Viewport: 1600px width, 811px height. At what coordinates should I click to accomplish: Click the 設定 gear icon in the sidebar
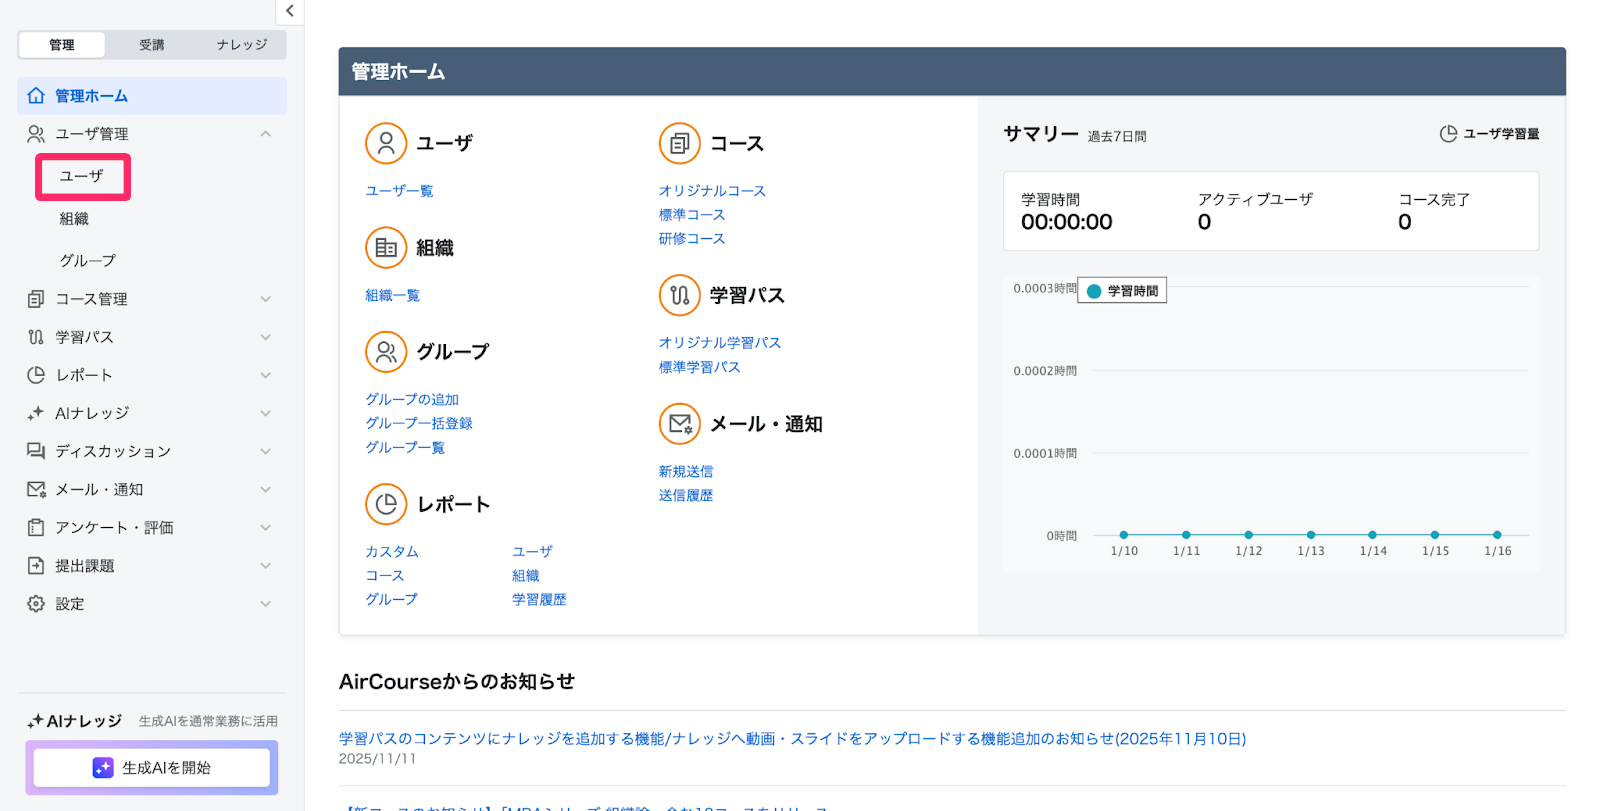36,604
